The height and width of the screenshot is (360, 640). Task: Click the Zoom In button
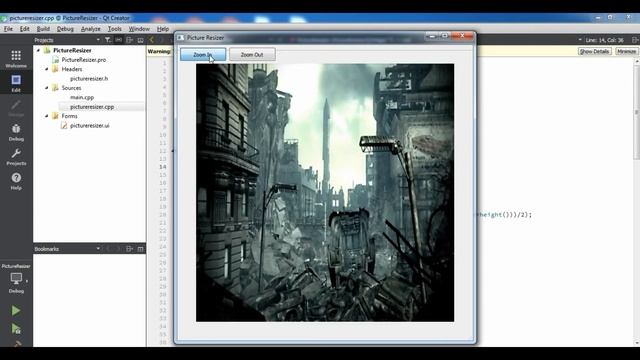click(x=203, y=54)
